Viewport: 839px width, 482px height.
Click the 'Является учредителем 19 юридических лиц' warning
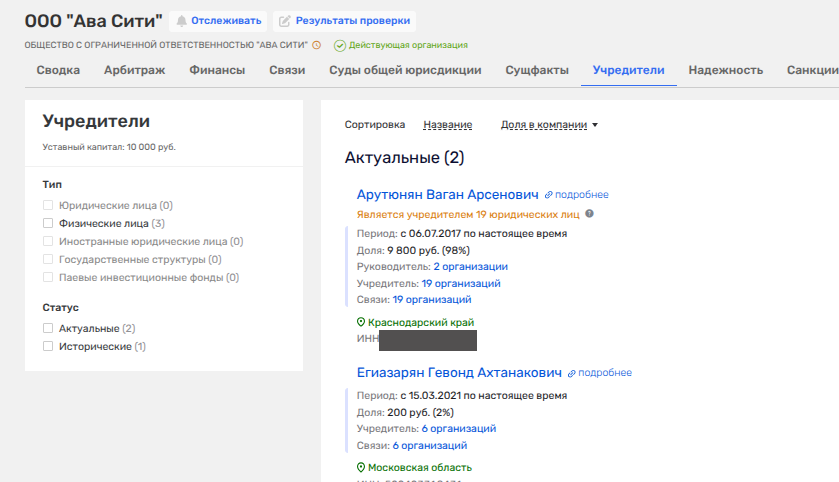pyautogui.click(x=468, y=215)
